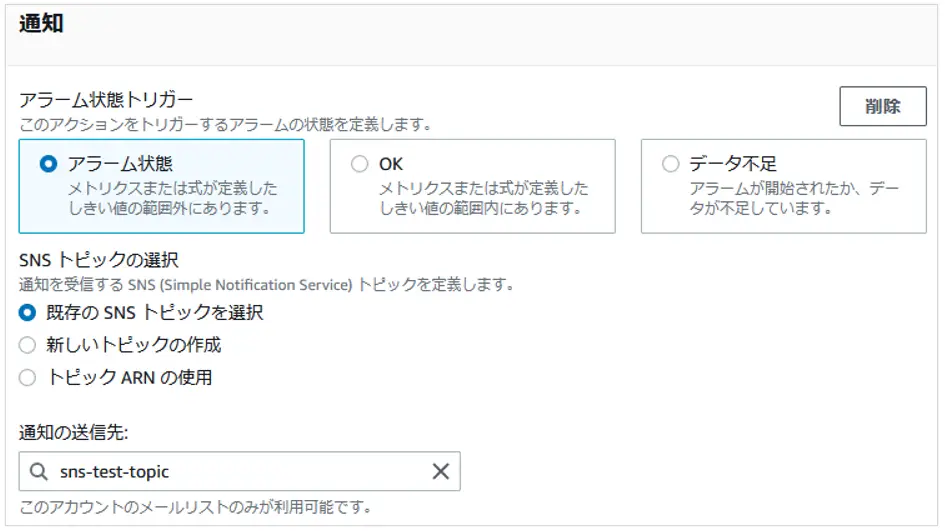The height and width of the screenshot is (531, 945).
Task: Click the 既存の SNS トピックを選択 label
Action: click(x=155, y=312)
